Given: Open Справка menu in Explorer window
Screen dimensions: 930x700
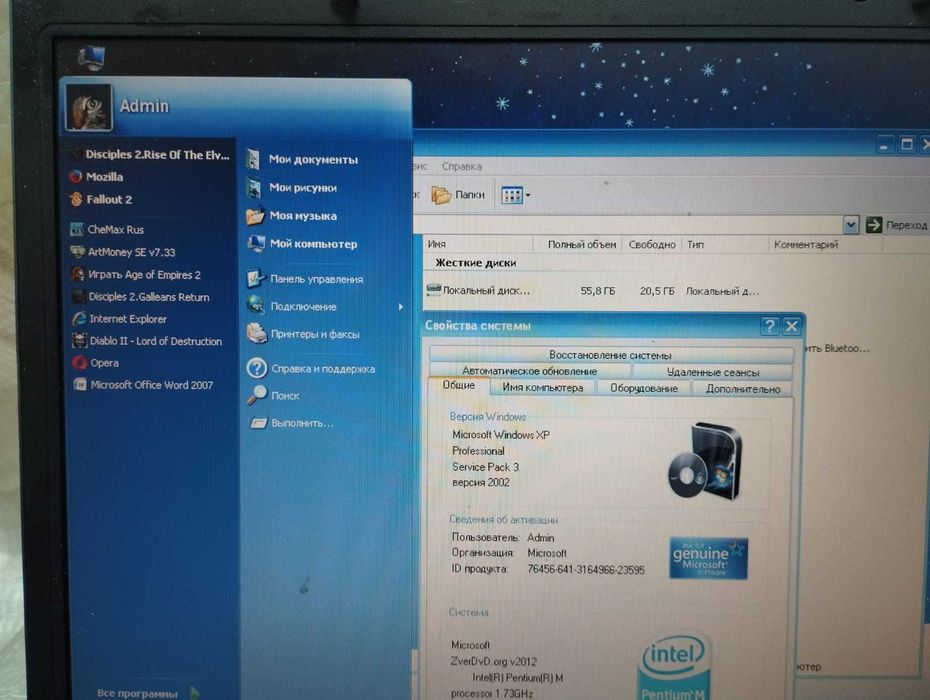Looking at the screenshot, I should (461, 167).
